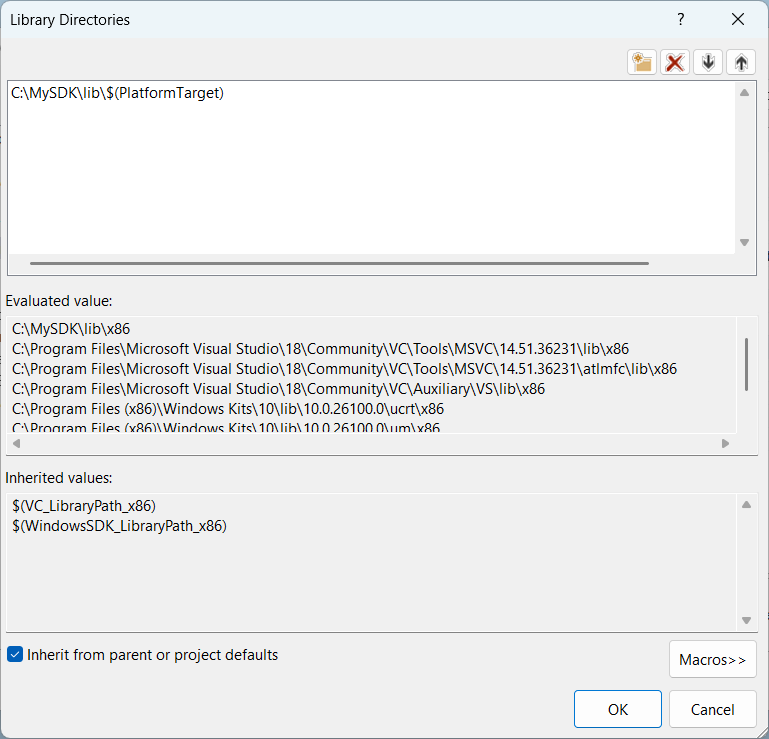Image resolution: width=769 pixels, height=739 pixels.
Task: Cancel the Library Directories dialog
Action: point(712,709)
